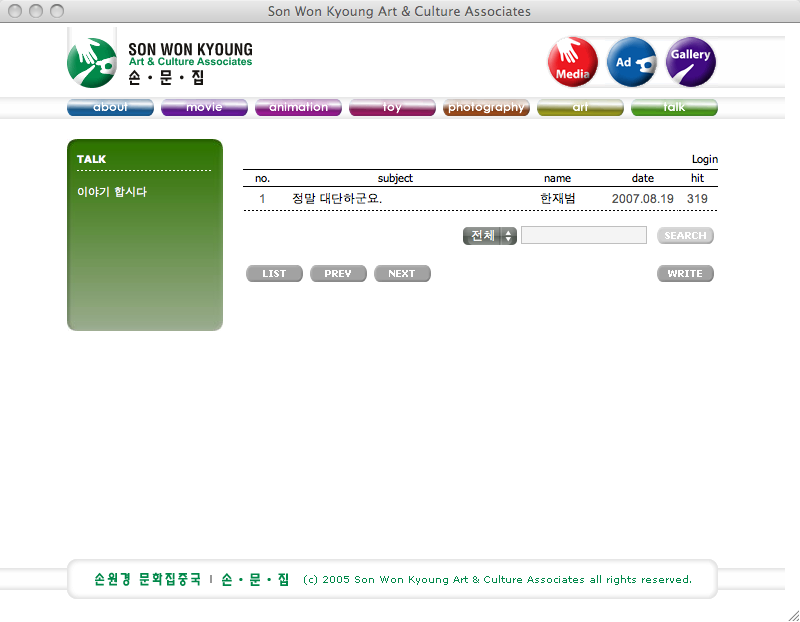Screen dimensions: 800x622
Task: Click the red Media hand icon
Action: [573, 62]
